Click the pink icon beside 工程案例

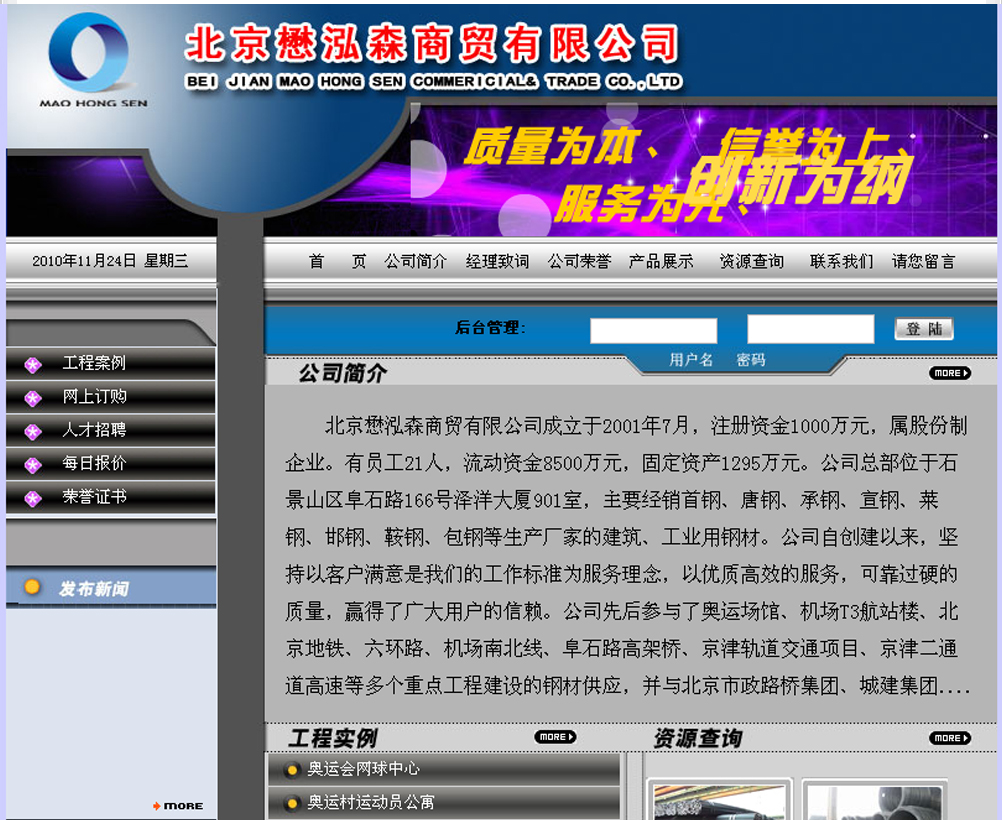pyautogui.click(x=33, y=365)
